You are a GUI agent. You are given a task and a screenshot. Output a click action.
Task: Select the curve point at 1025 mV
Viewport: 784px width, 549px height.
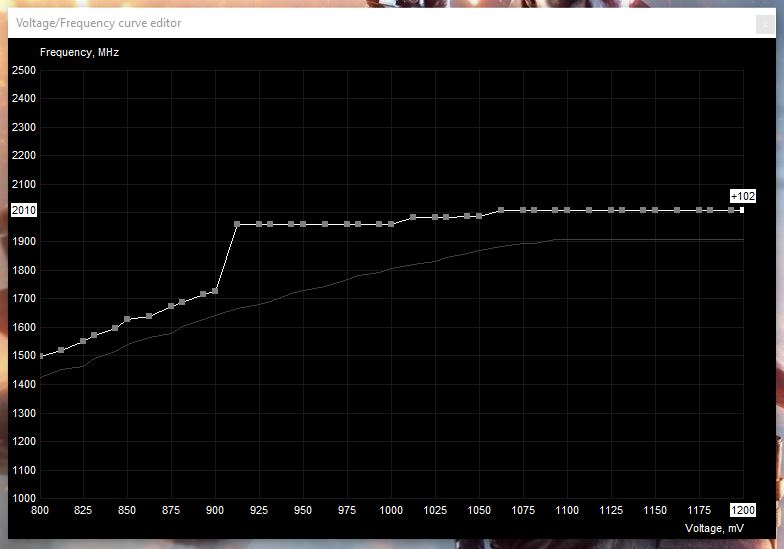pyautogui.click(x=435, y=218)
